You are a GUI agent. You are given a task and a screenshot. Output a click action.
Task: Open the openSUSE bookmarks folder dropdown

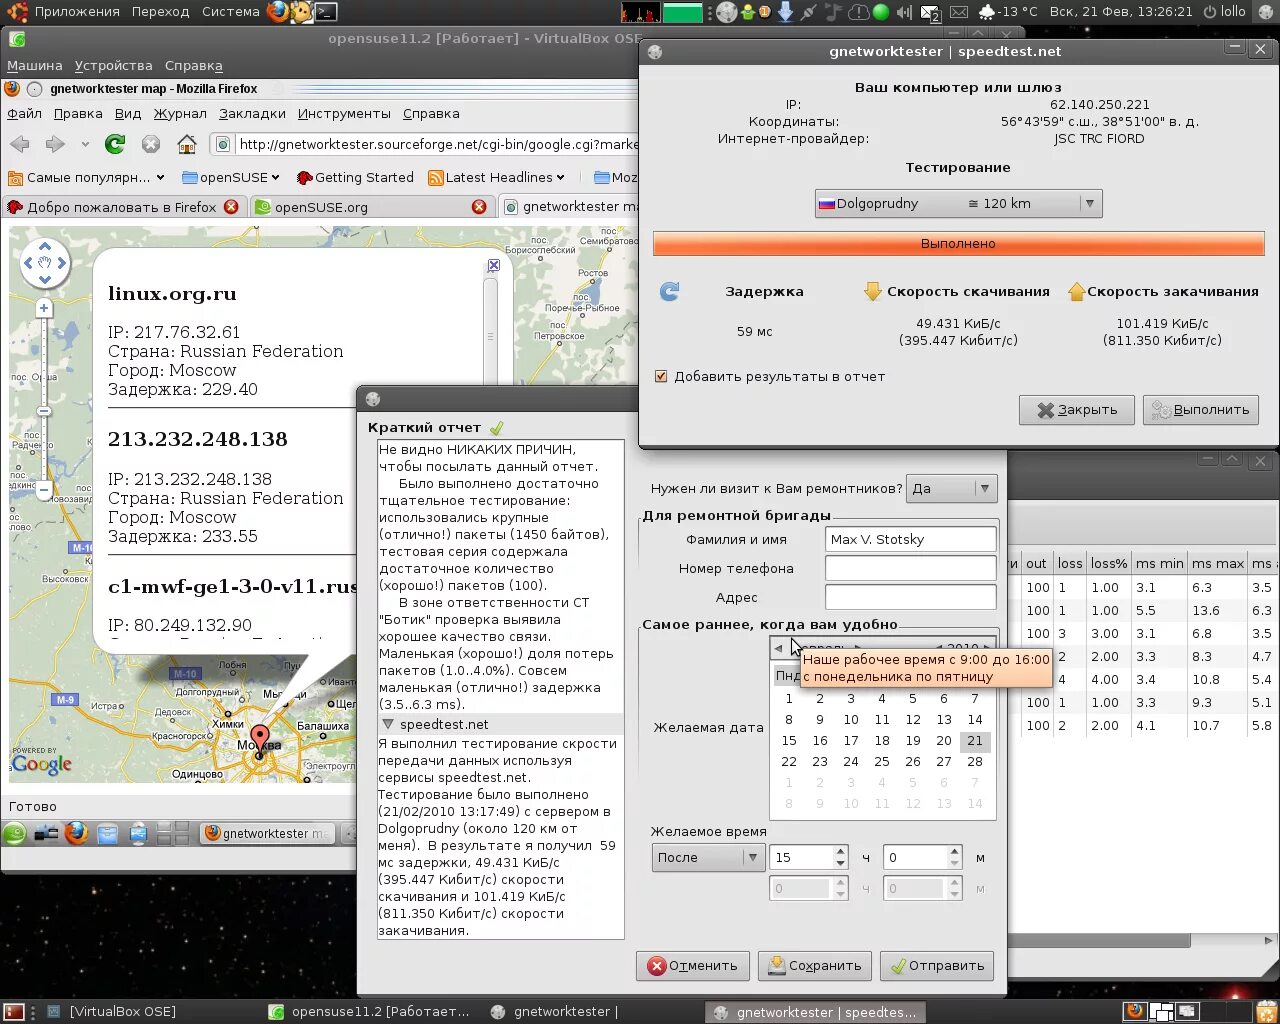coord(232,177)
